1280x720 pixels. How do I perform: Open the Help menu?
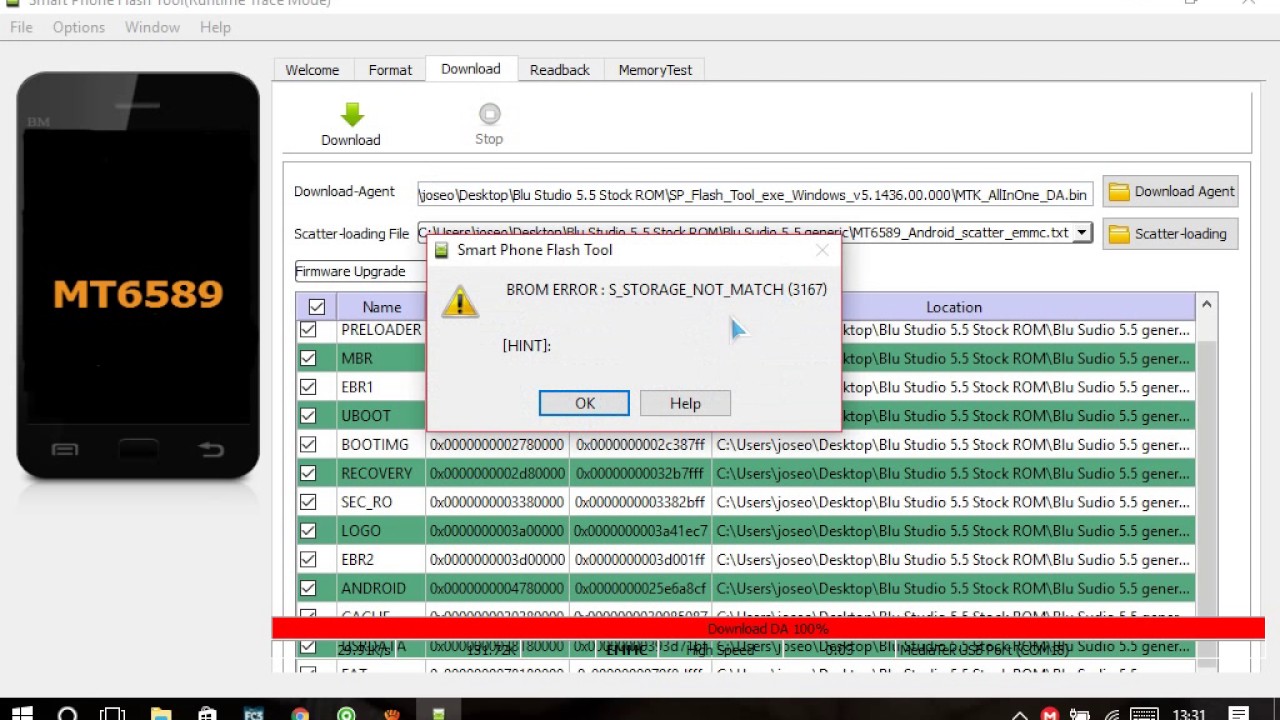tap(215, 27)
